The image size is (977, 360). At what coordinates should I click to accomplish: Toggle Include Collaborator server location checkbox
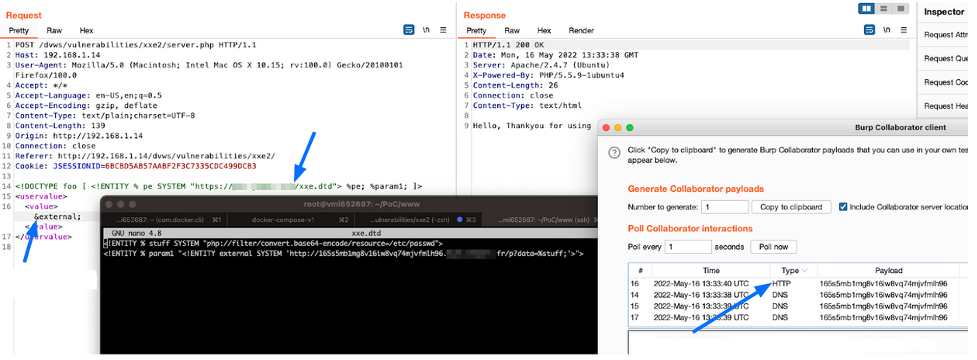pyautogui.click(x=843, y=207)
